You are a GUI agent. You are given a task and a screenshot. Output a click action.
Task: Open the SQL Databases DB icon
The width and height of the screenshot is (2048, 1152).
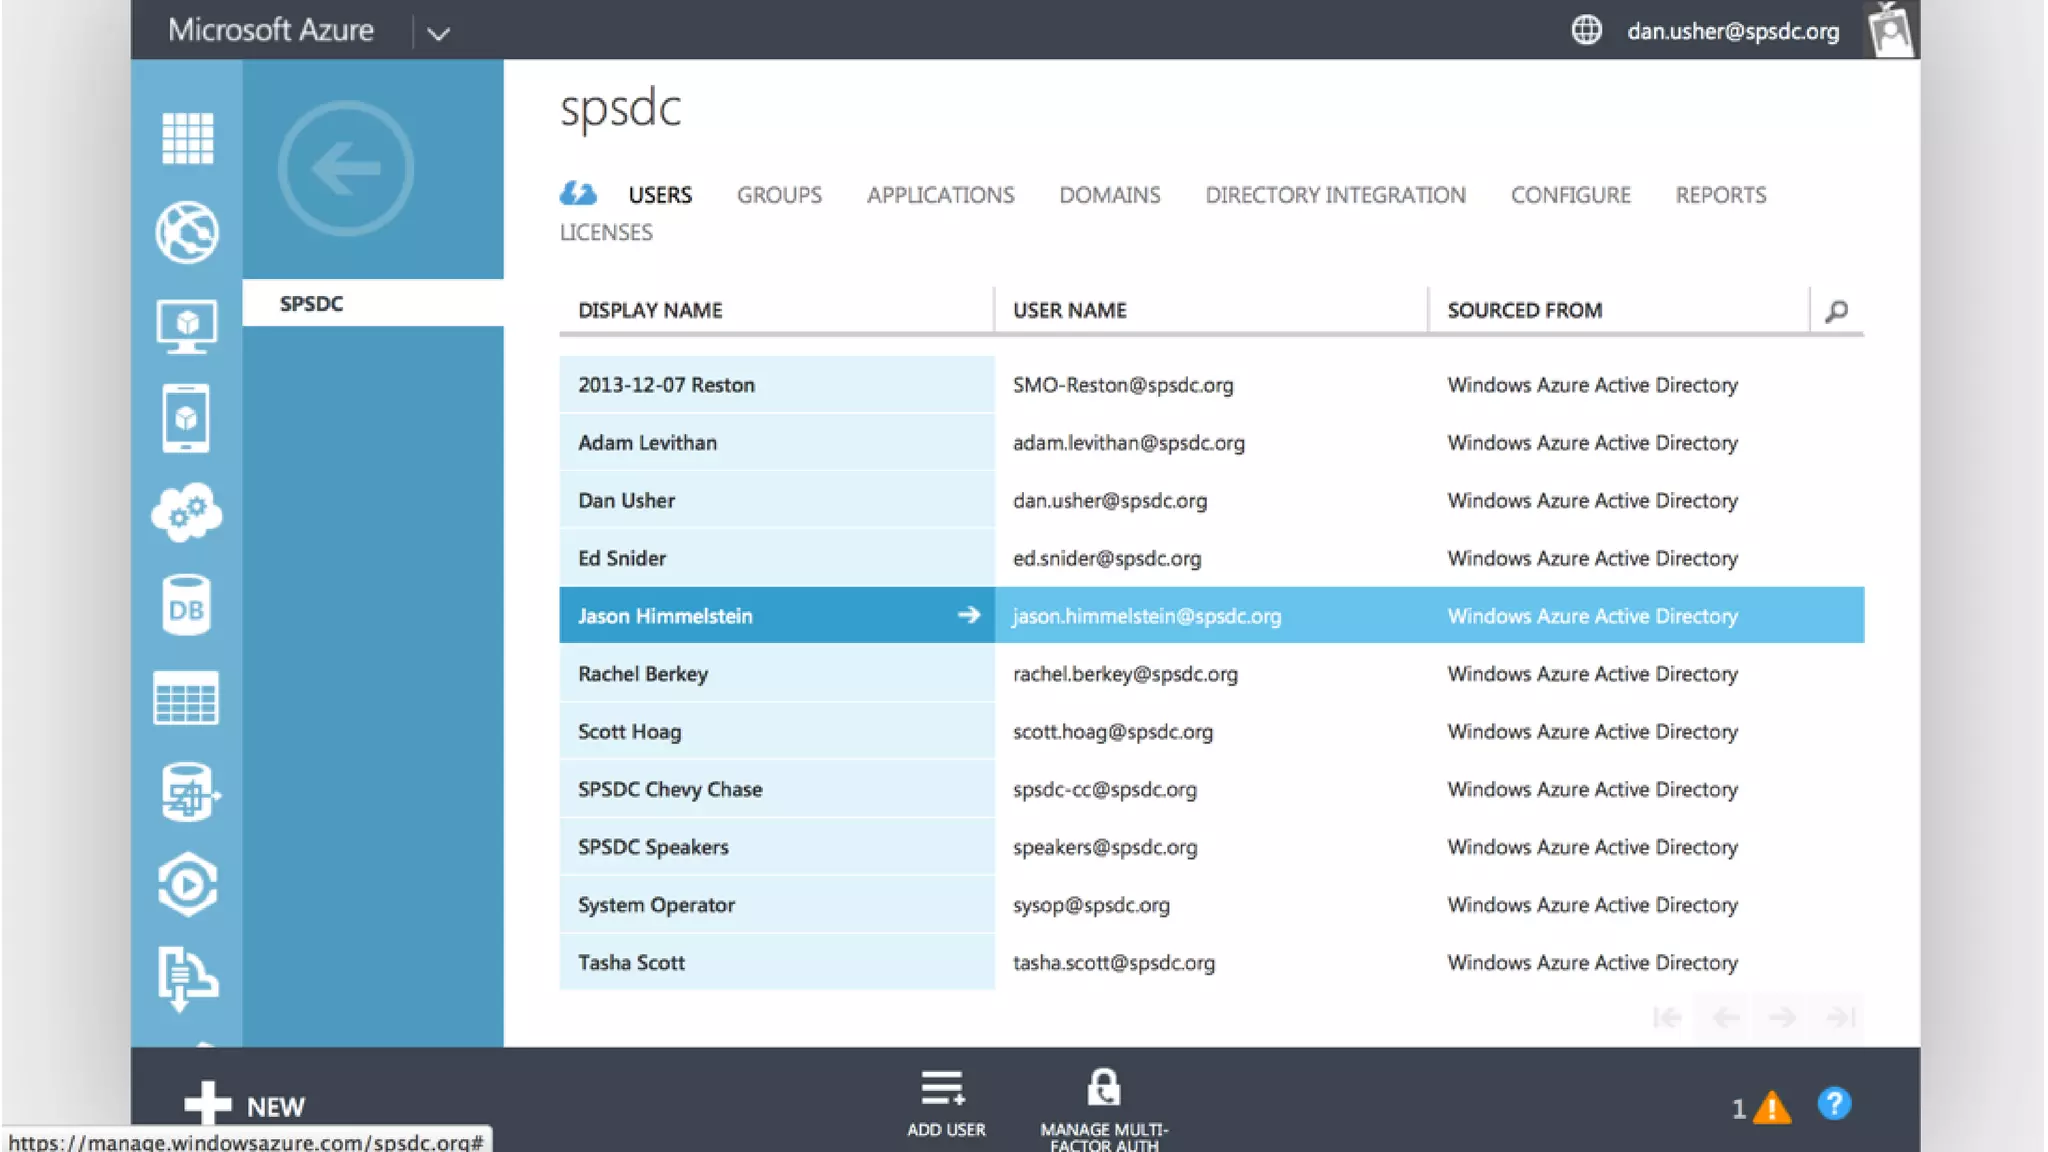[187, 606]
